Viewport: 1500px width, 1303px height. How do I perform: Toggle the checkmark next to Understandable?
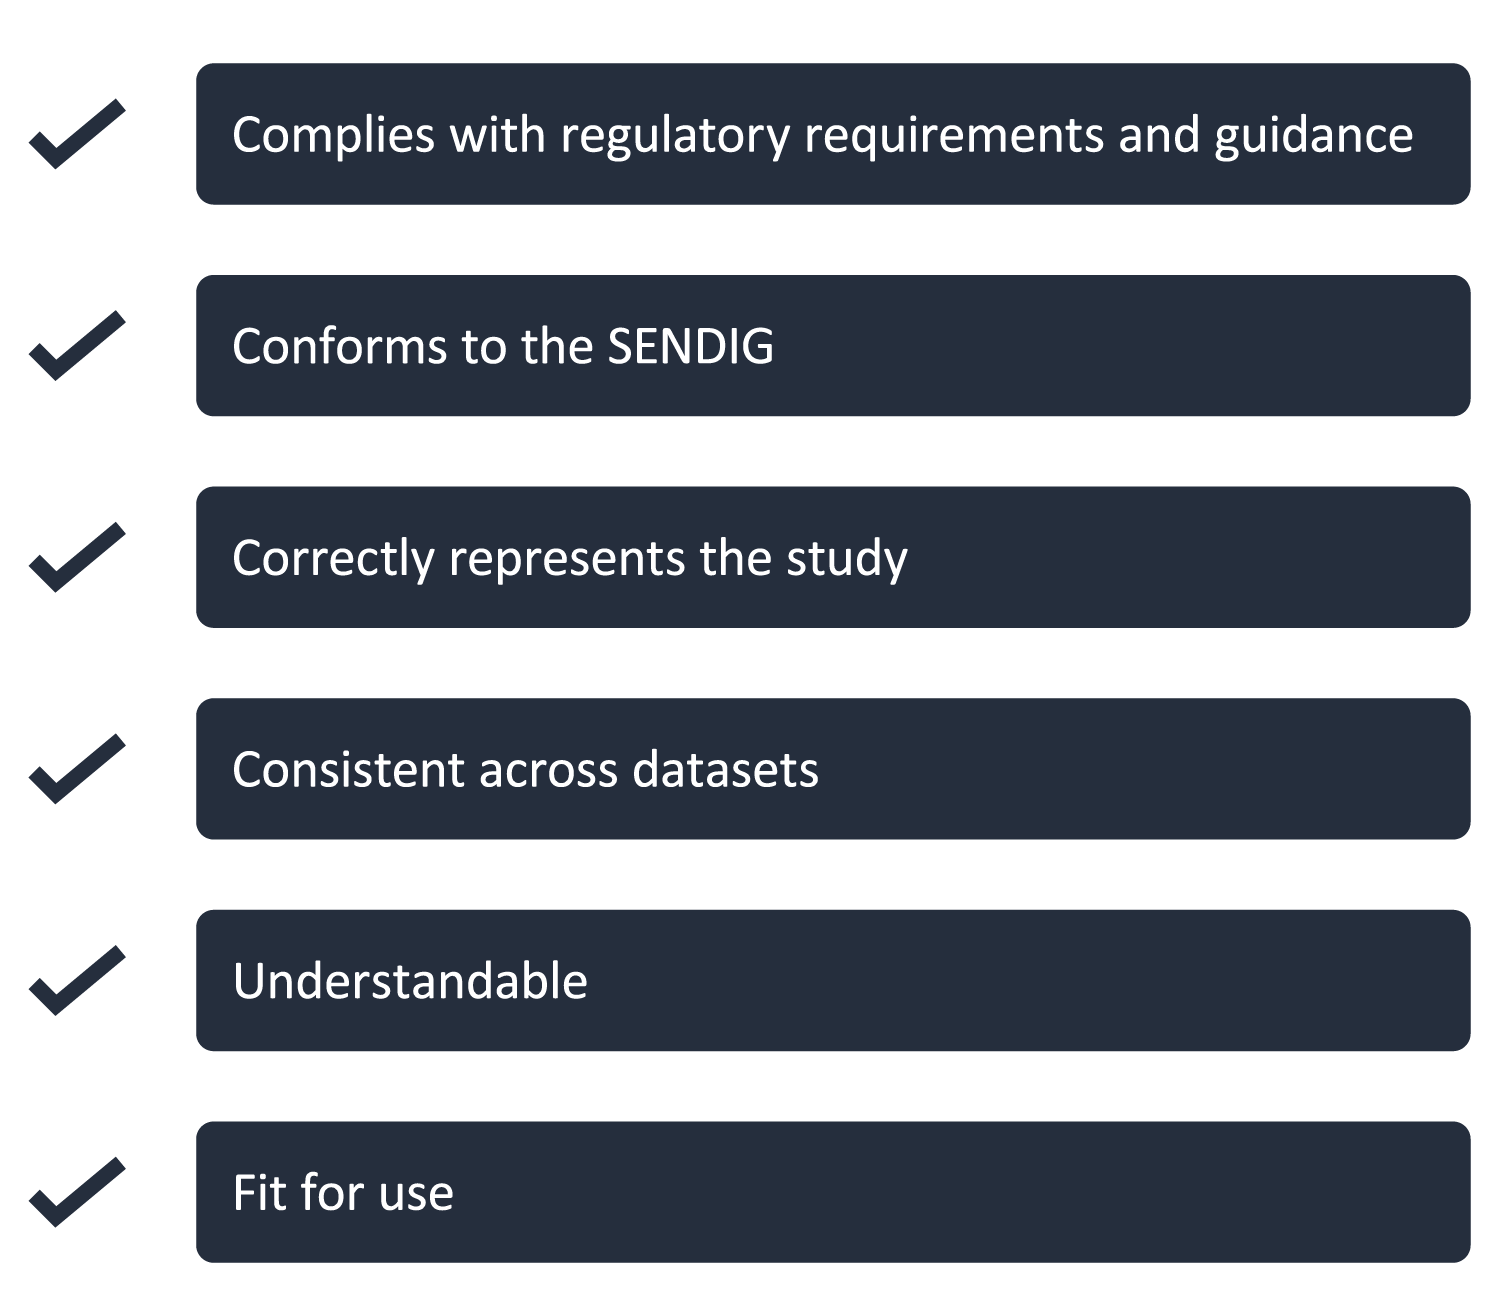[x=77, y=980]
